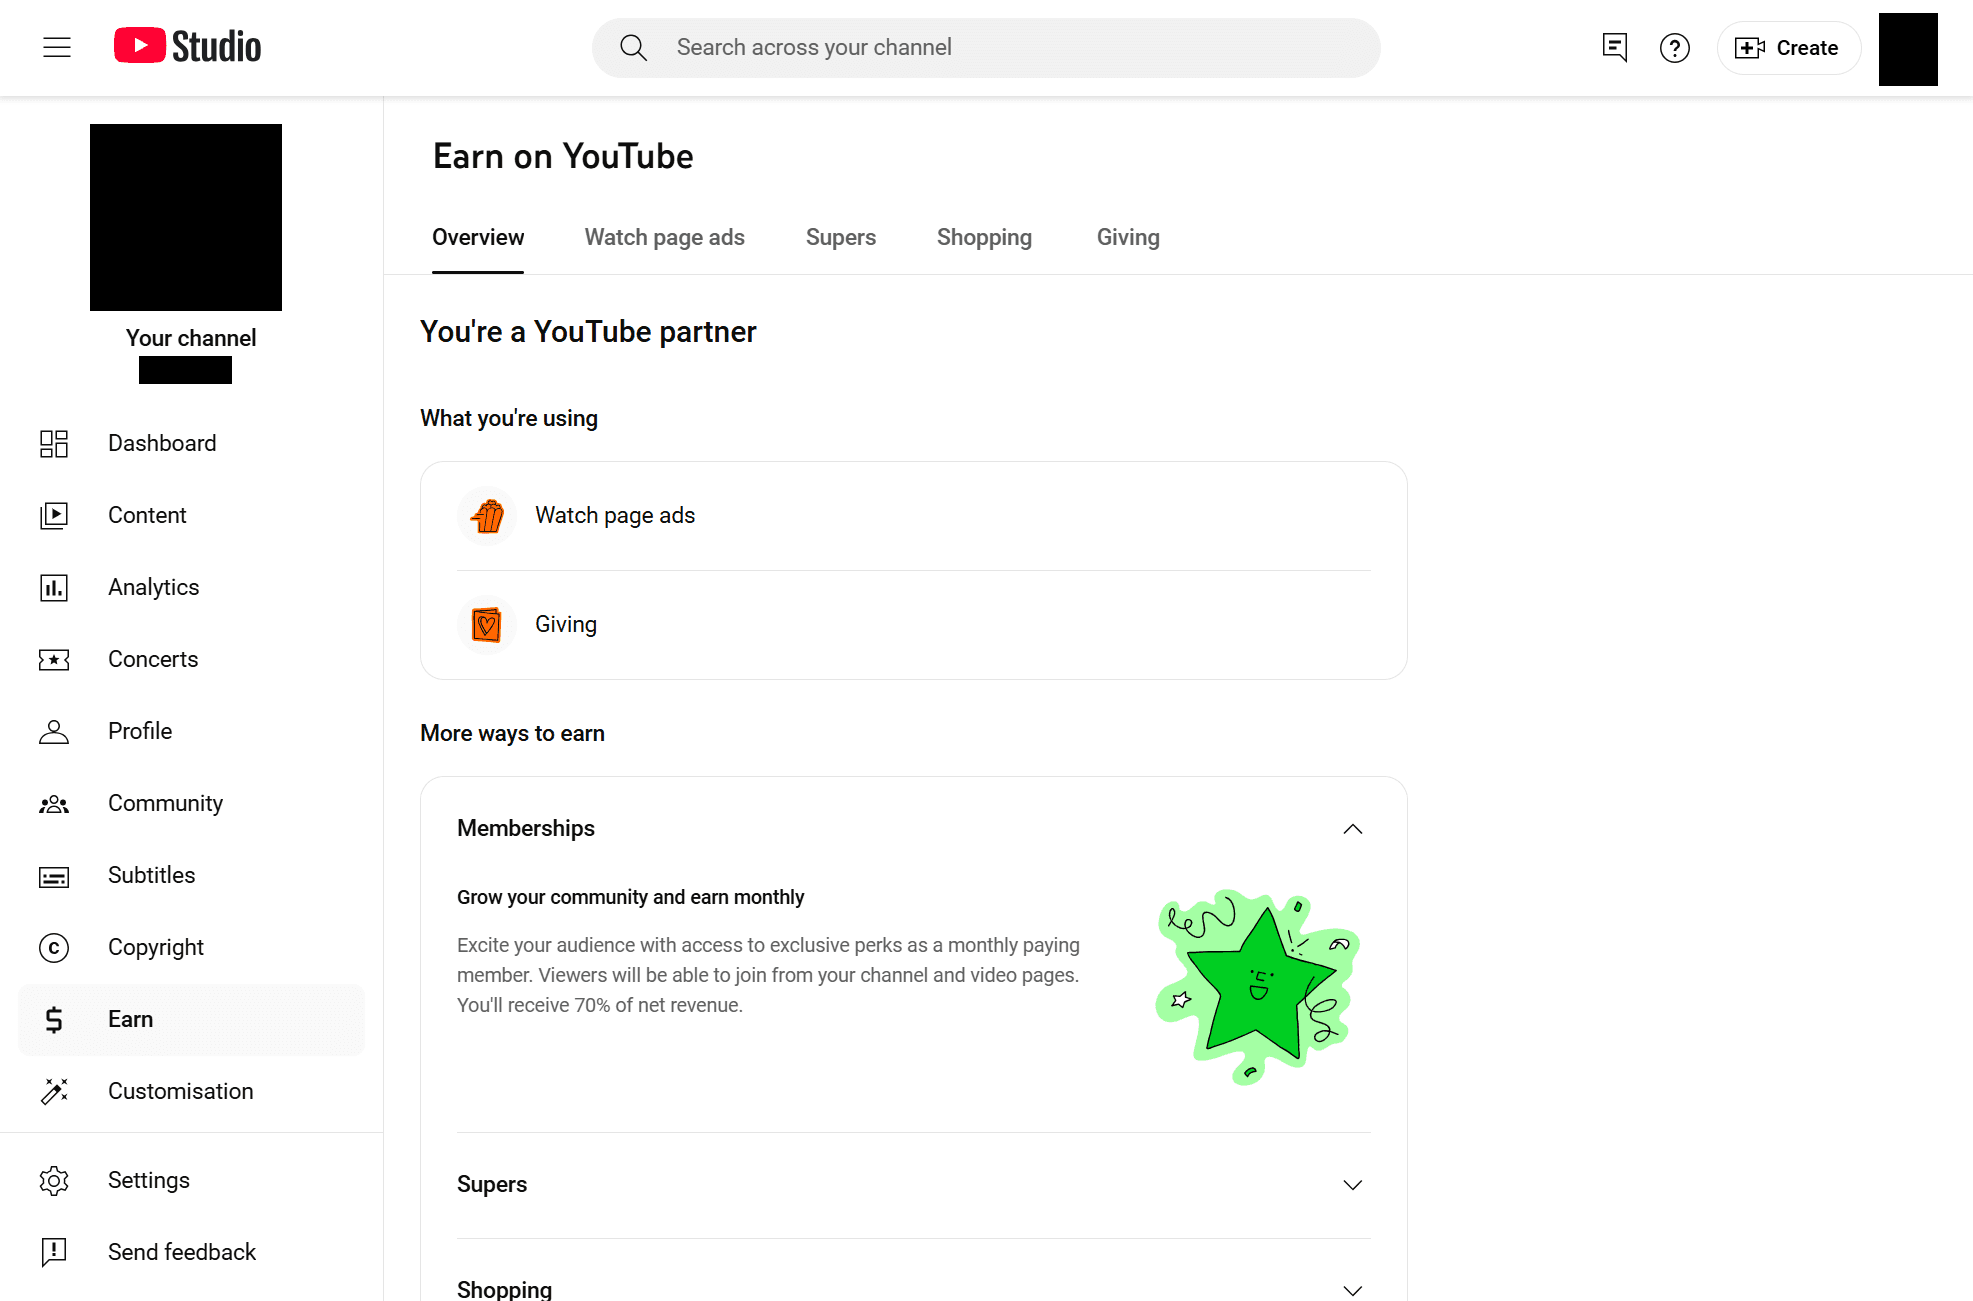The height and width of the screenshot is (1301, 1973).
Task: Click the Community people icon
Action: tap(54, 803)
